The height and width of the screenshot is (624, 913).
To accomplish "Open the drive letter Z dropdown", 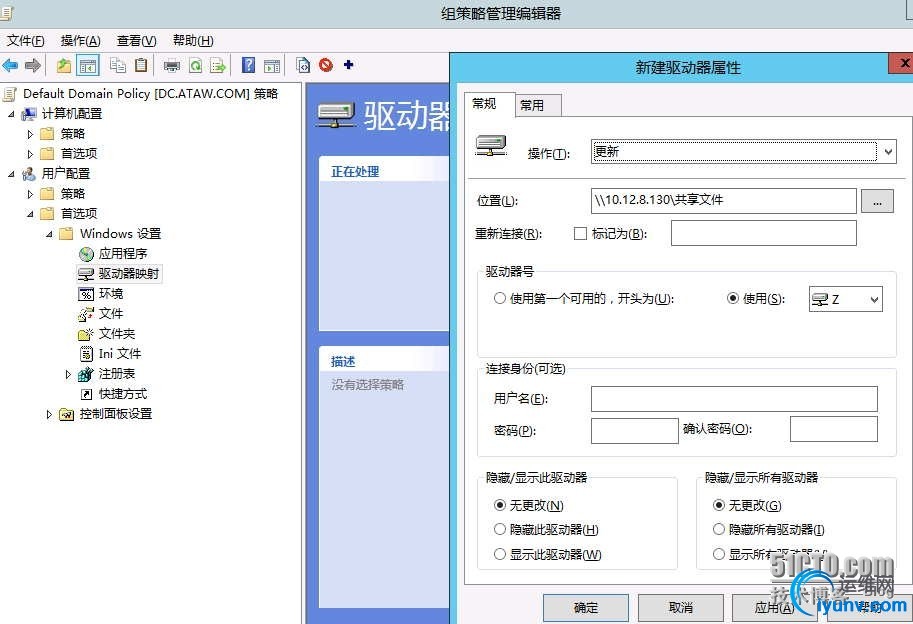I will click(845, 299).
